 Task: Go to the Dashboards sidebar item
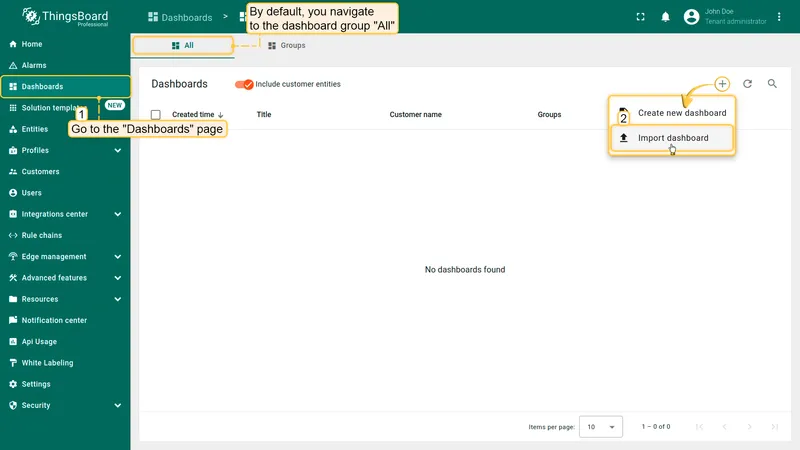pos(65,87)
